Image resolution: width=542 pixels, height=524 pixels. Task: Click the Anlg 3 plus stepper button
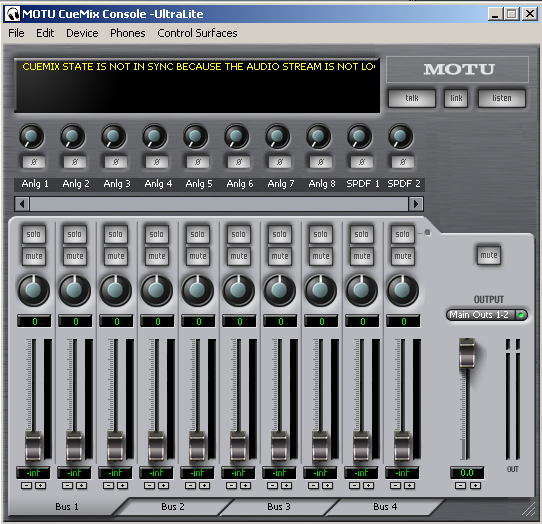point(122,486)
